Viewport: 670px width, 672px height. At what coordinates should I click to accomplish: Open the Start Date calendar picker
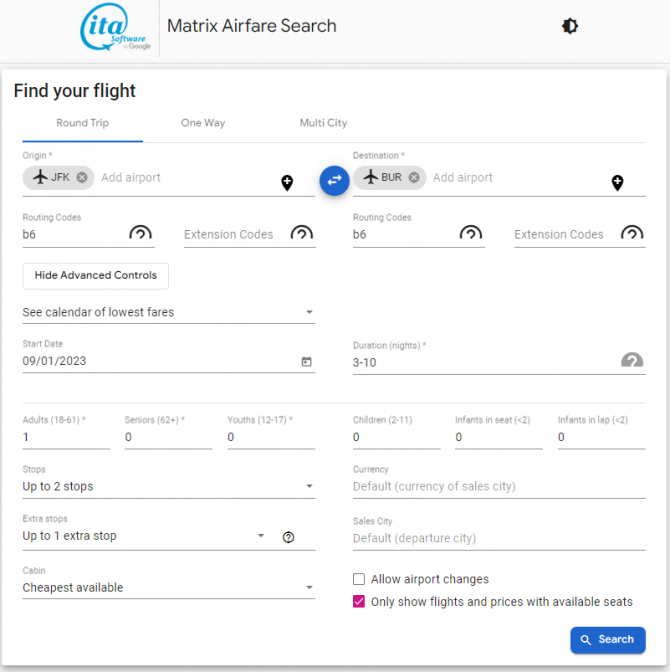point(306,362)
